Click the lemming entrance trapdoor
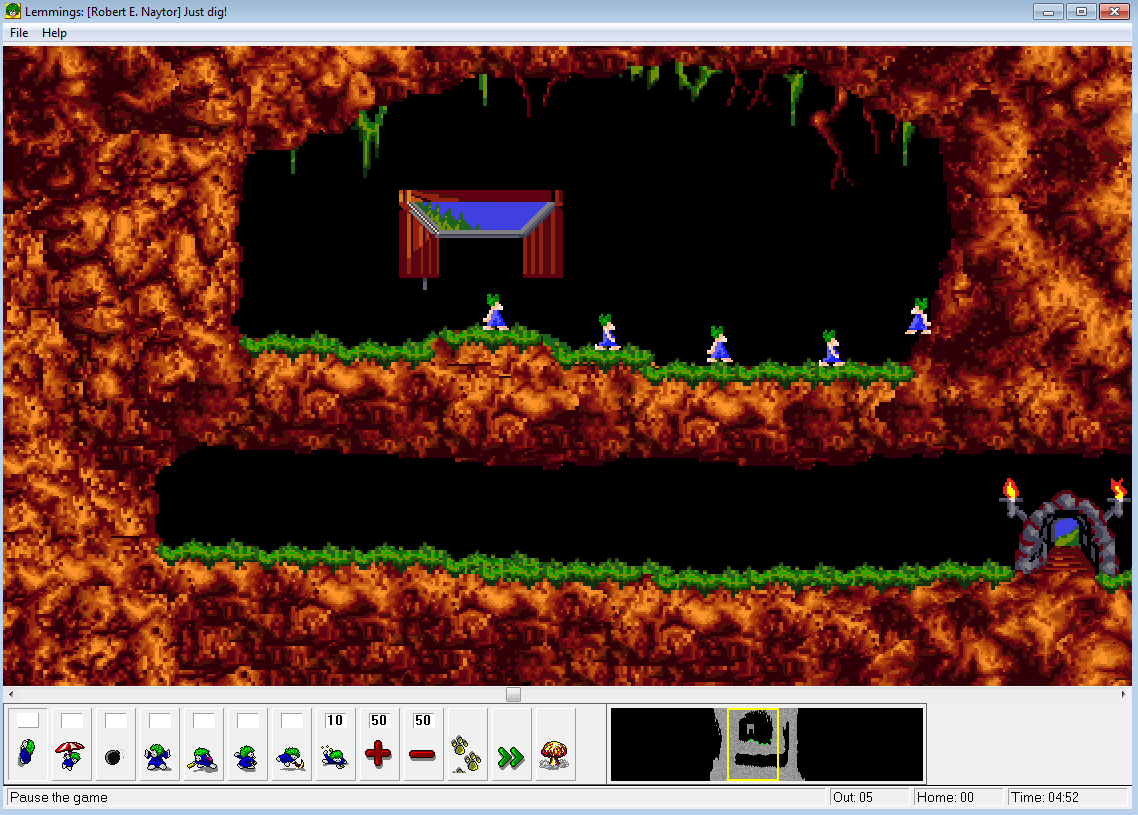The height and width of the screenshot is (815, 1138). (x=481, y=230)
